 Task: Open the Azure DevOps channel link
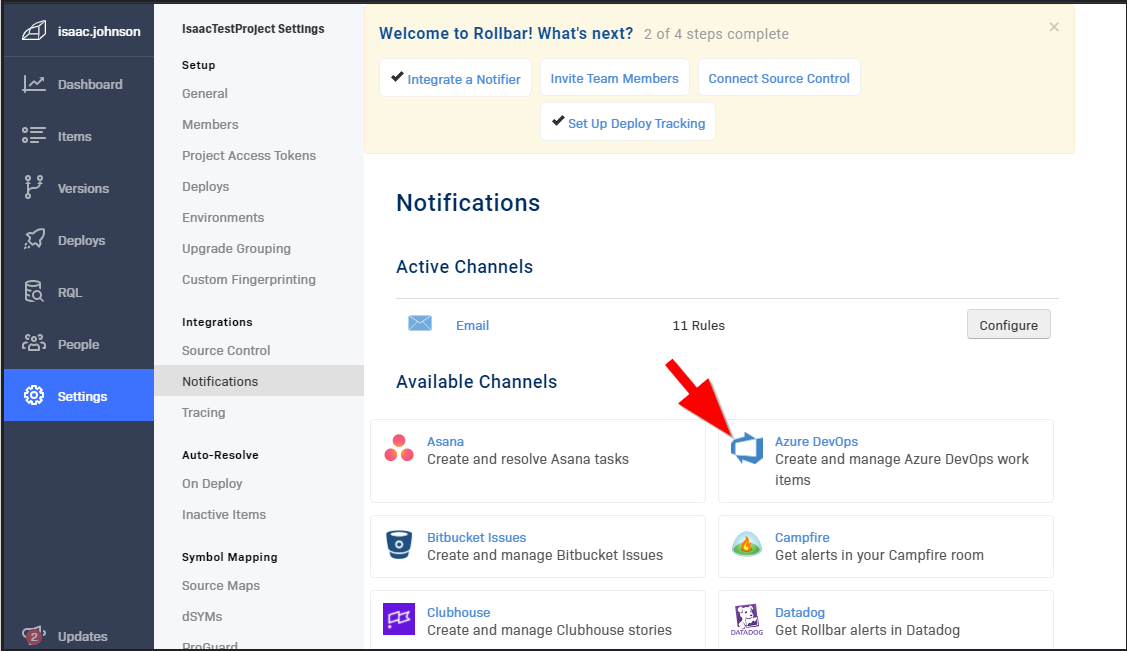[816, 441]
